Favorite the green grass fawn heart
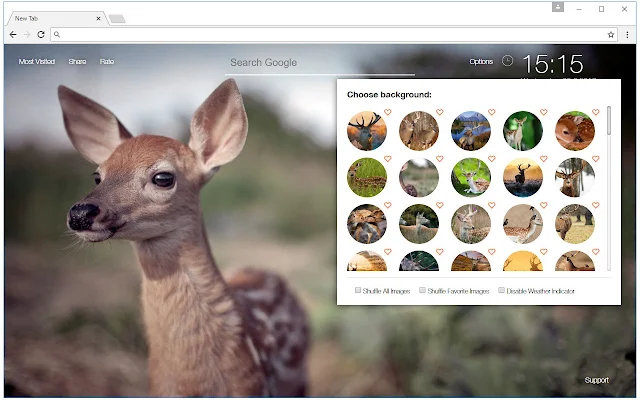This screenshot has width=640, height=400. [x=388, y=158]
